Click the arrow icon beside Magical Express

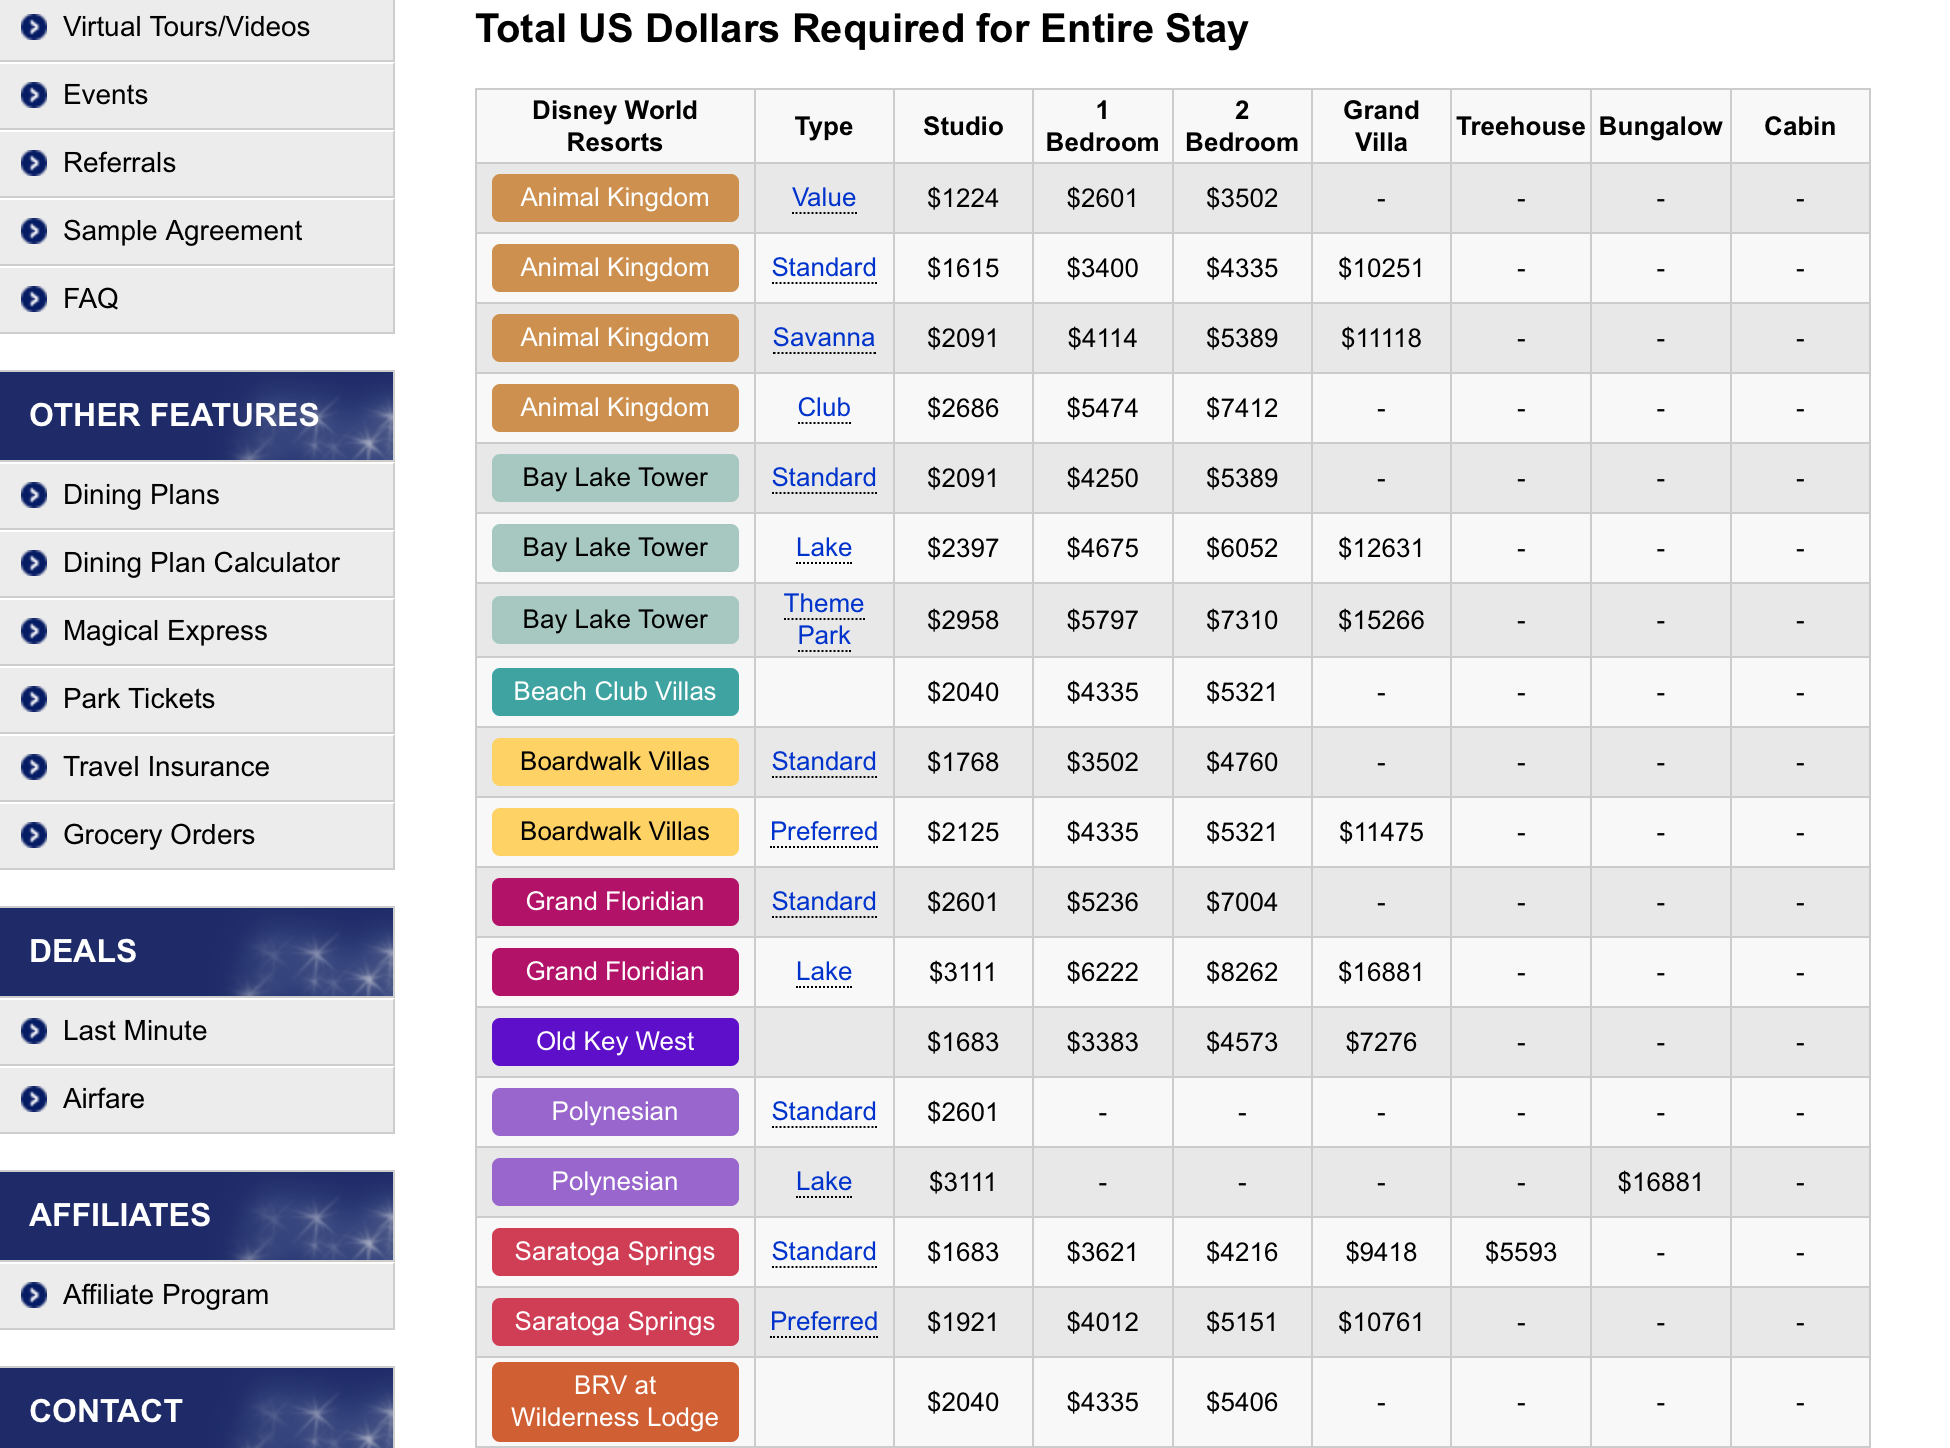pyautogui.click(x=34, y=631)
